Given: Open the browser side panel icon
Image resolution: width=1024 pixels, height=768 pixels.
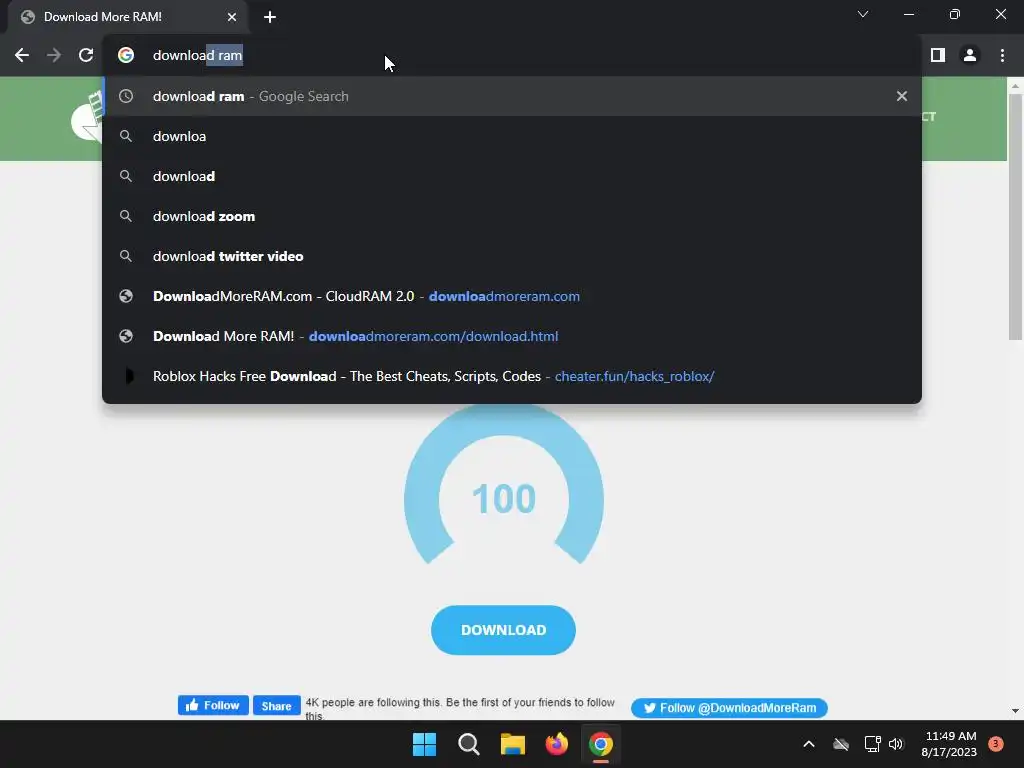Looking at the screenshot, I should click(938, 56).
